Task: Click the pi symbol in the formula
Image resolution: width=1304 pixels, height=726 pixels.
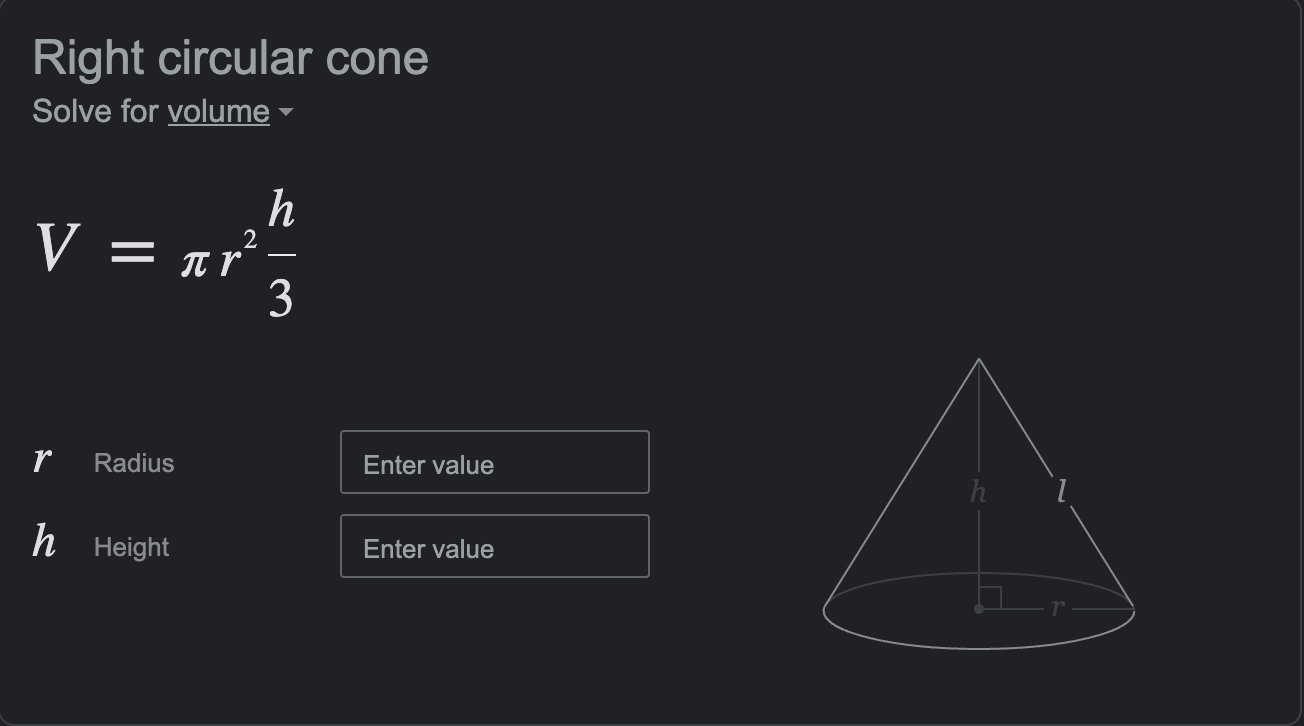Action: pos(194,263)
